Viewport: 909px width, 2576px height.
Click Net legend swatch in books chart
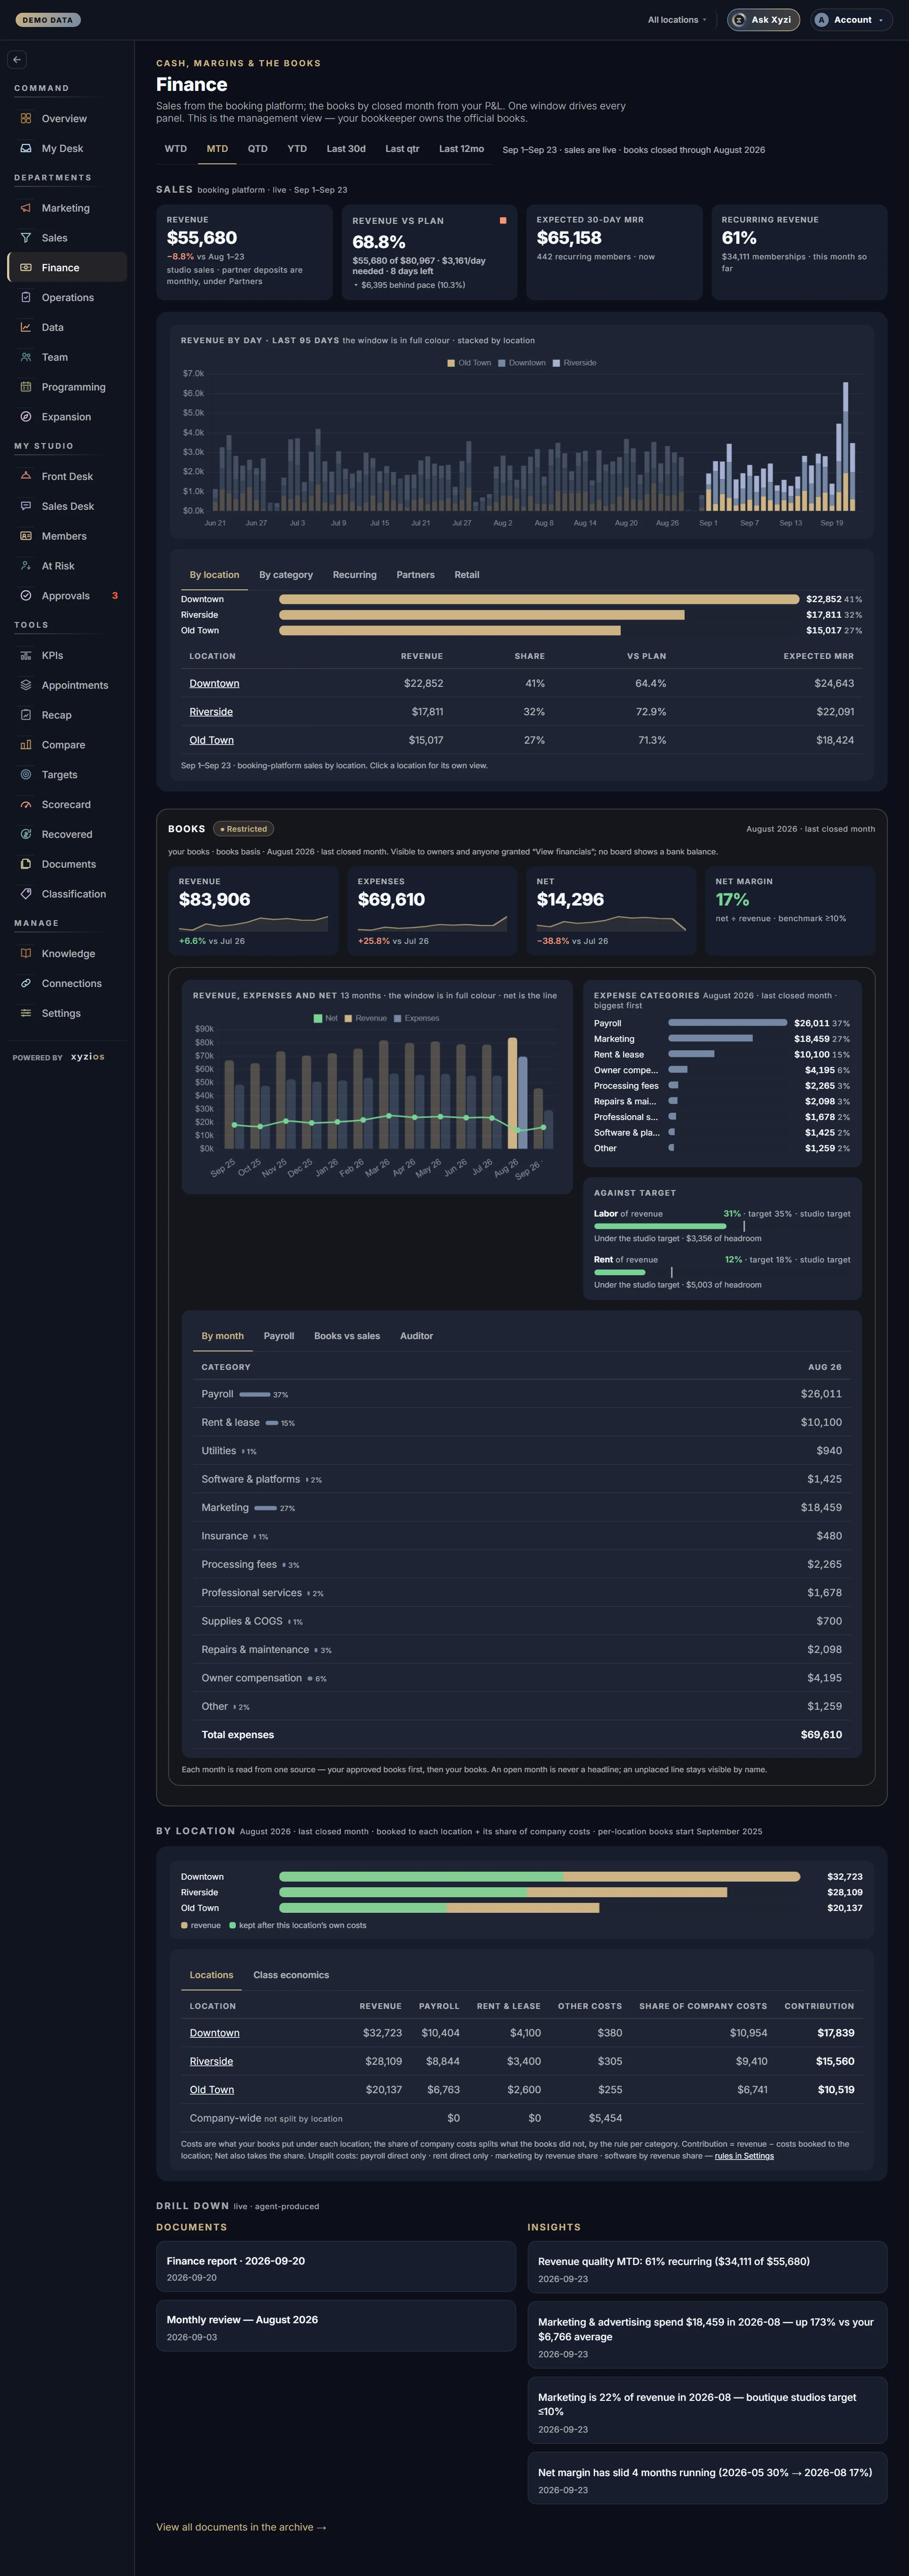tap(318, 1018)
